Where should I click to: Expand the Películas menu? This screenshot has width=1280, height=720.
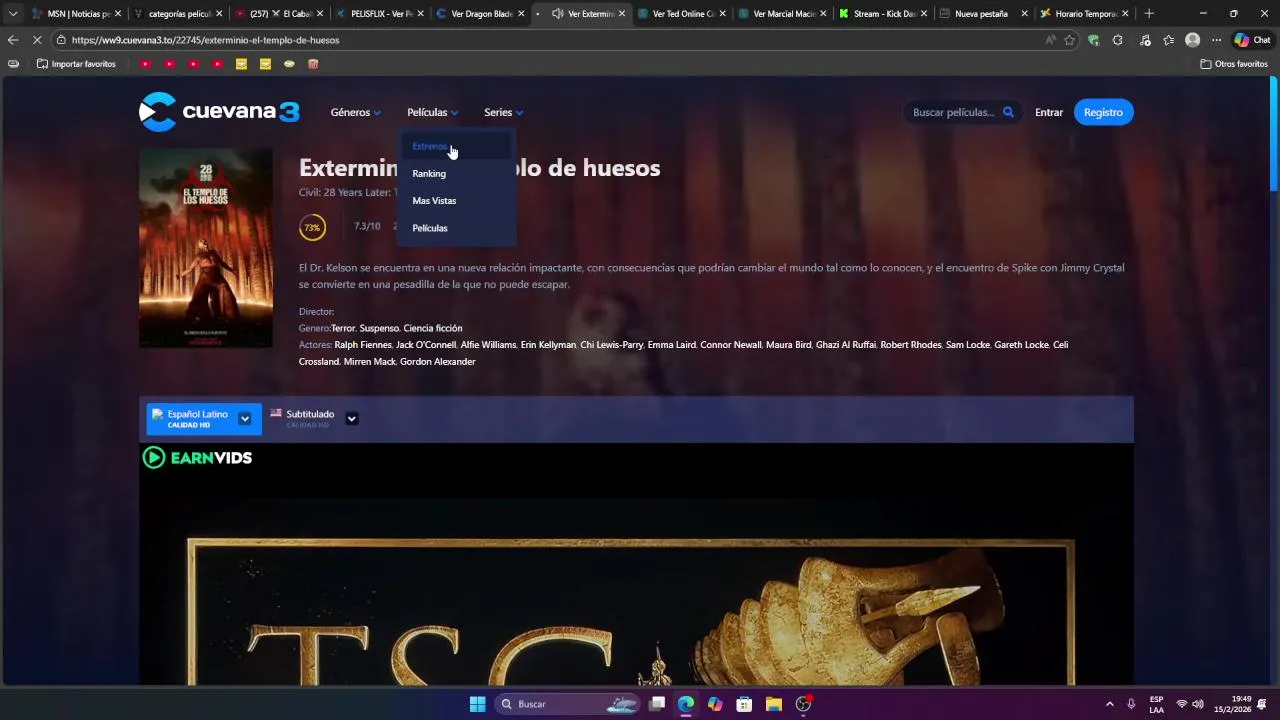click(432, 112)
